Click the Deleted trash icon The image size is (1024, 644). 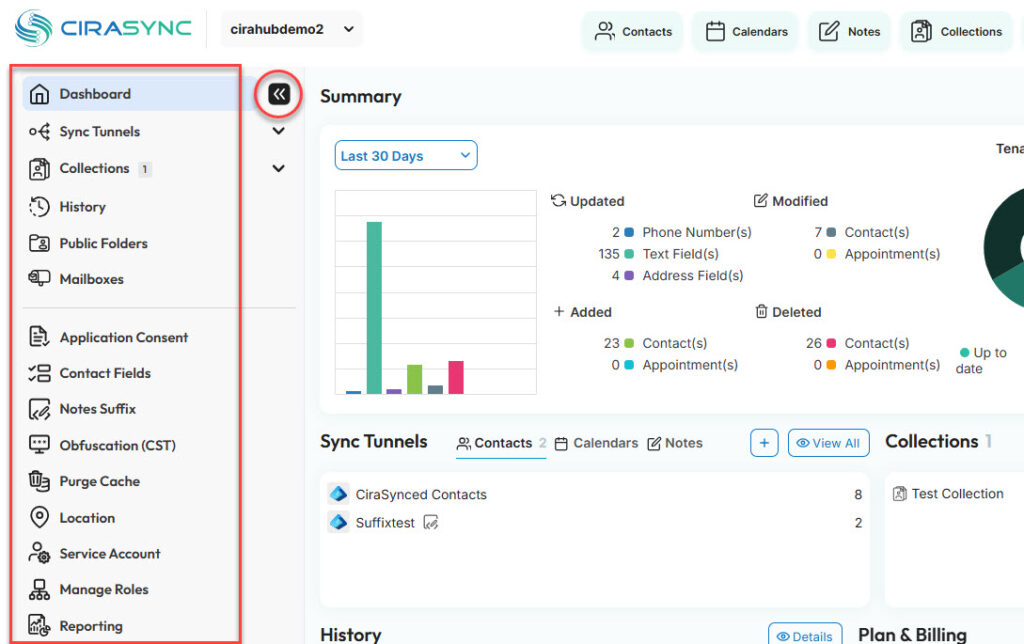(x=761, y=312)
